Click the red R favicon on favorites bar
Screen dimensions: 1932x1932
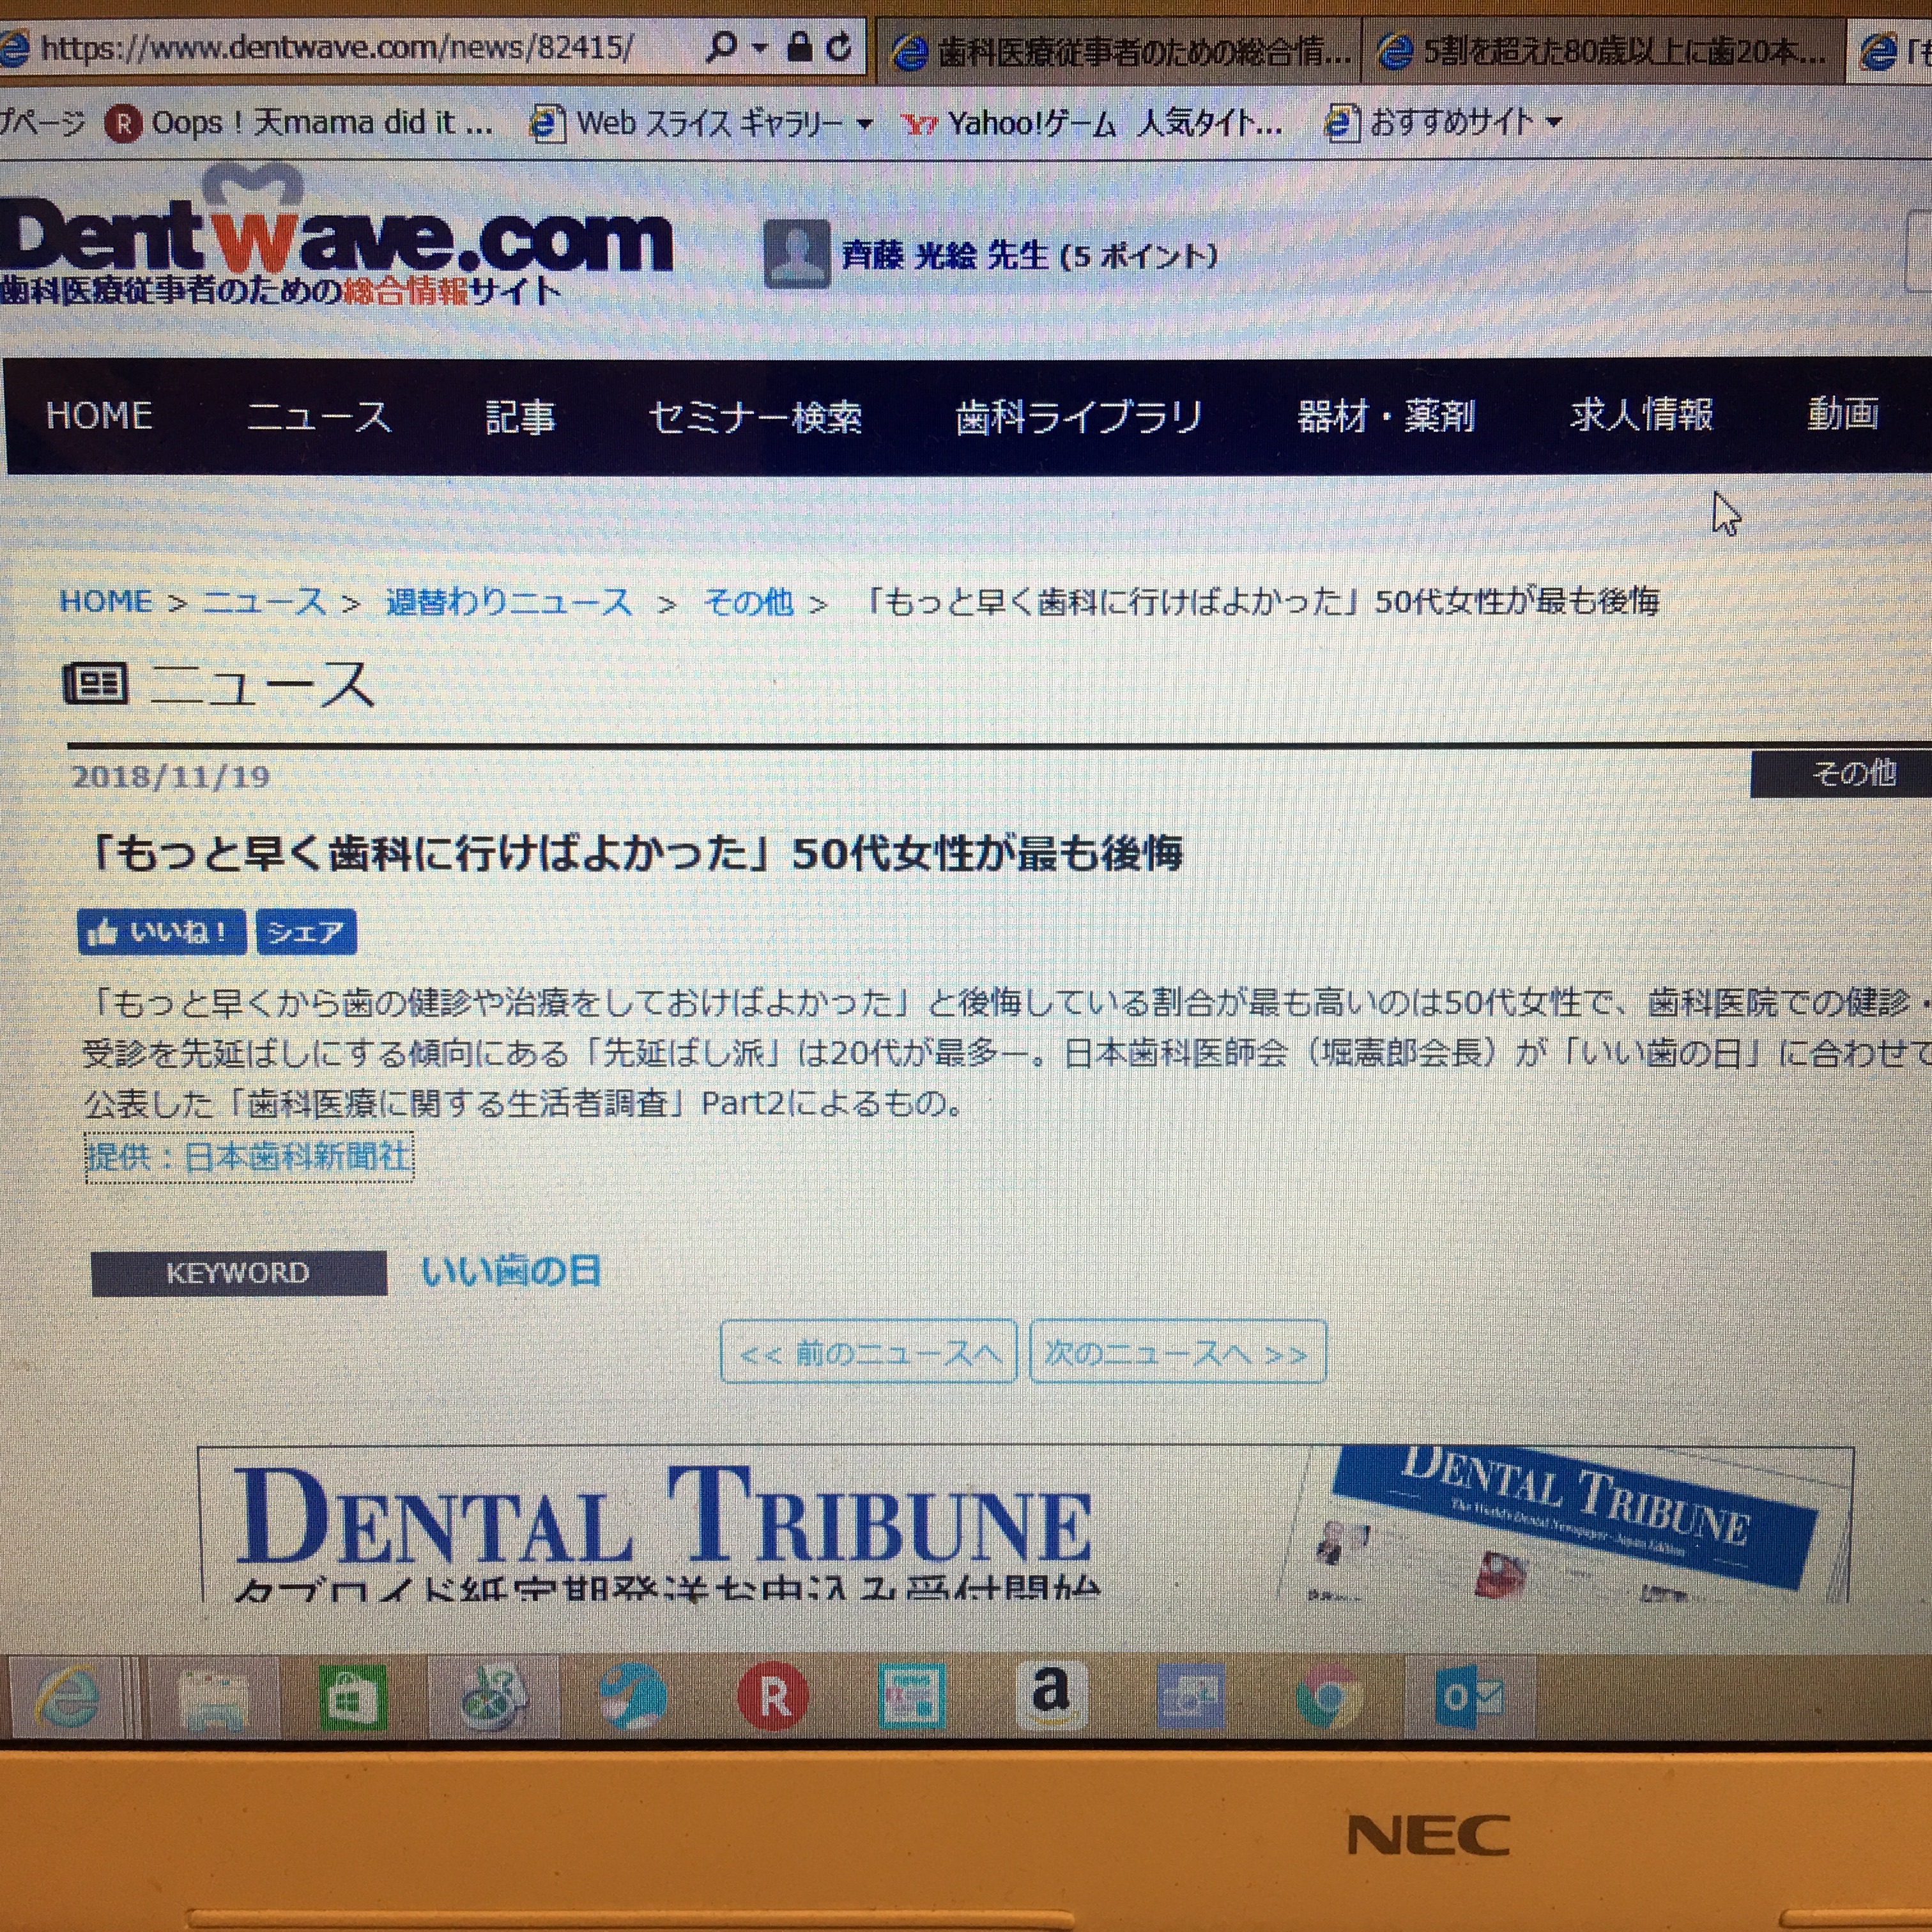click(x=124, y=124)
